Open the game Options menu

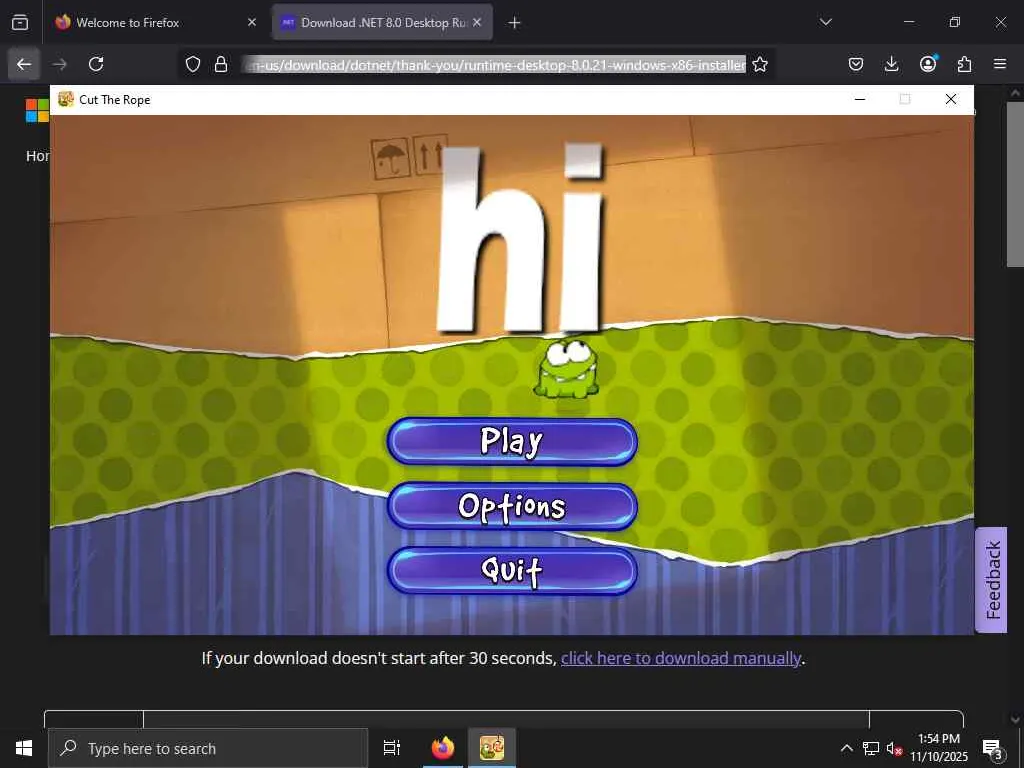pos(512,506)
